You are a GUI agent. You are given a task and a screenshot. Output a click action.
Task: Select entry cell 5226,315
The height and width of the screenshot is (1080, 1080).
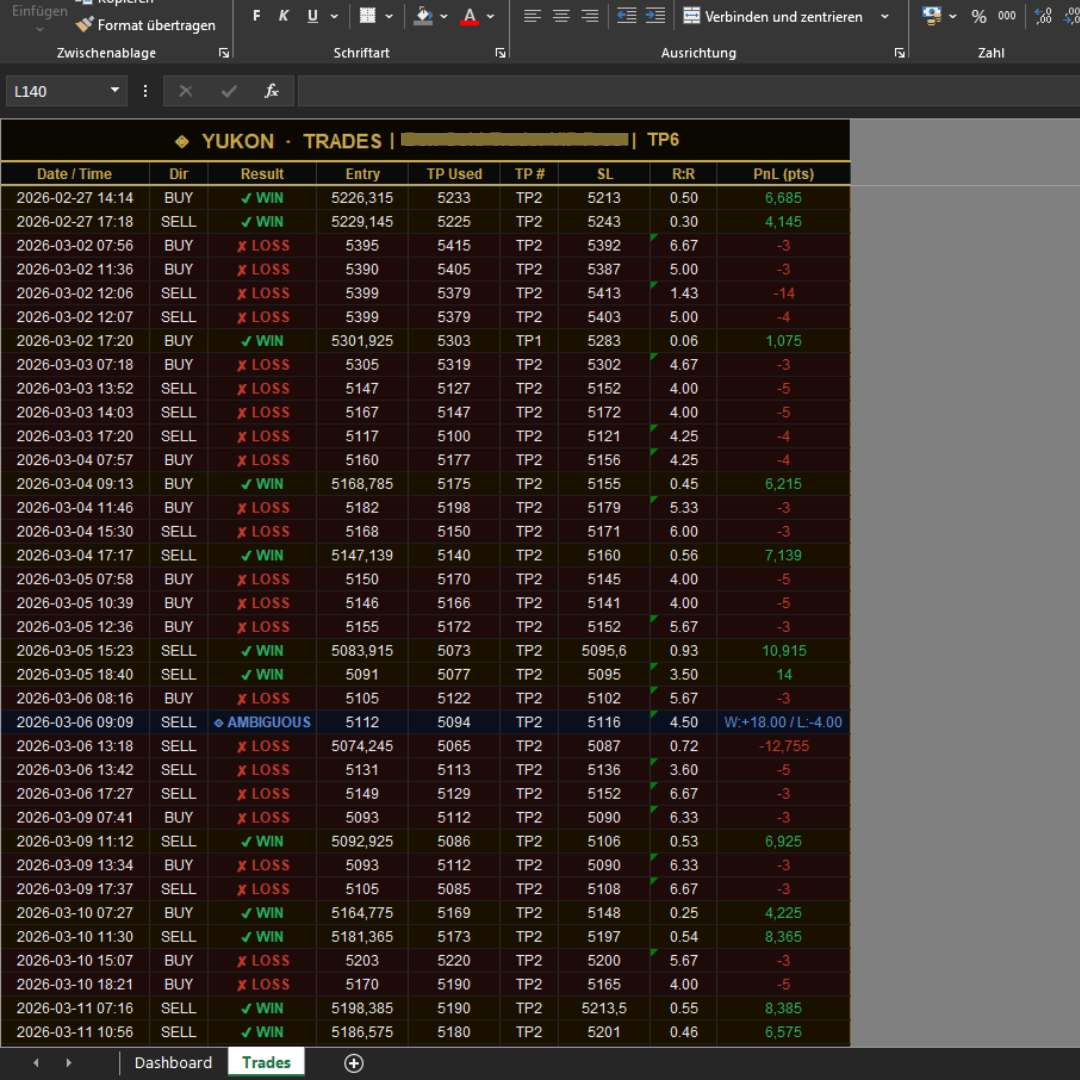[x=362, y=198]
